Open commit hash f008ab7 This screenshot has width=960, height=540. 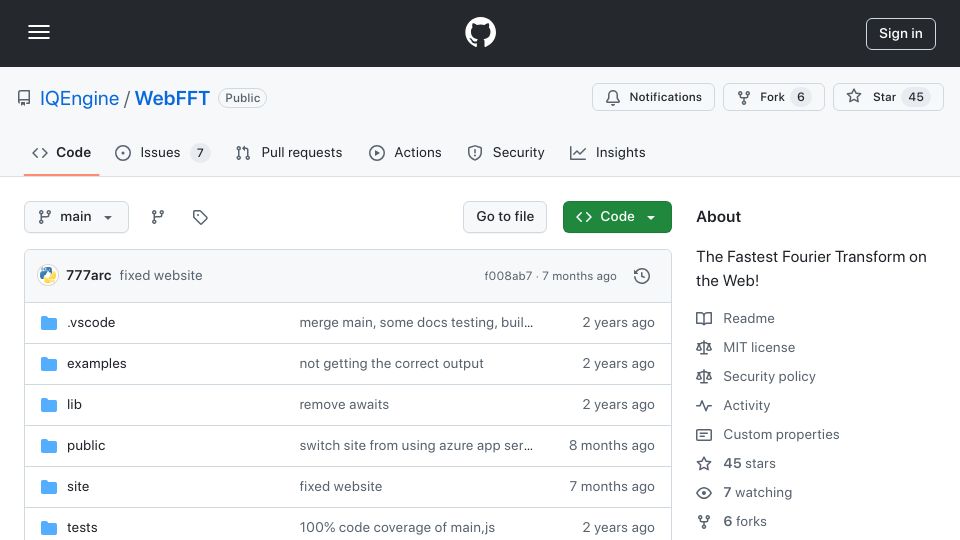coord(508,276)
